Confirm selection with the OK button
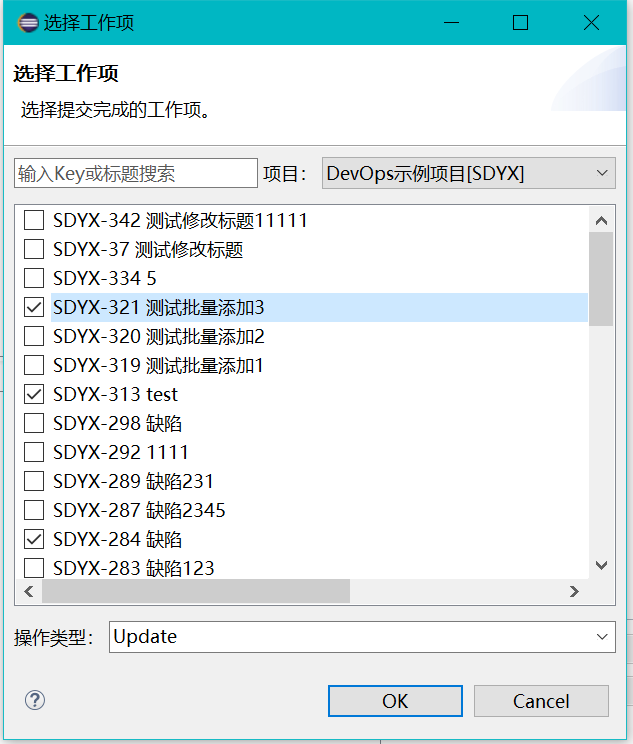 [x=395, y=701]
